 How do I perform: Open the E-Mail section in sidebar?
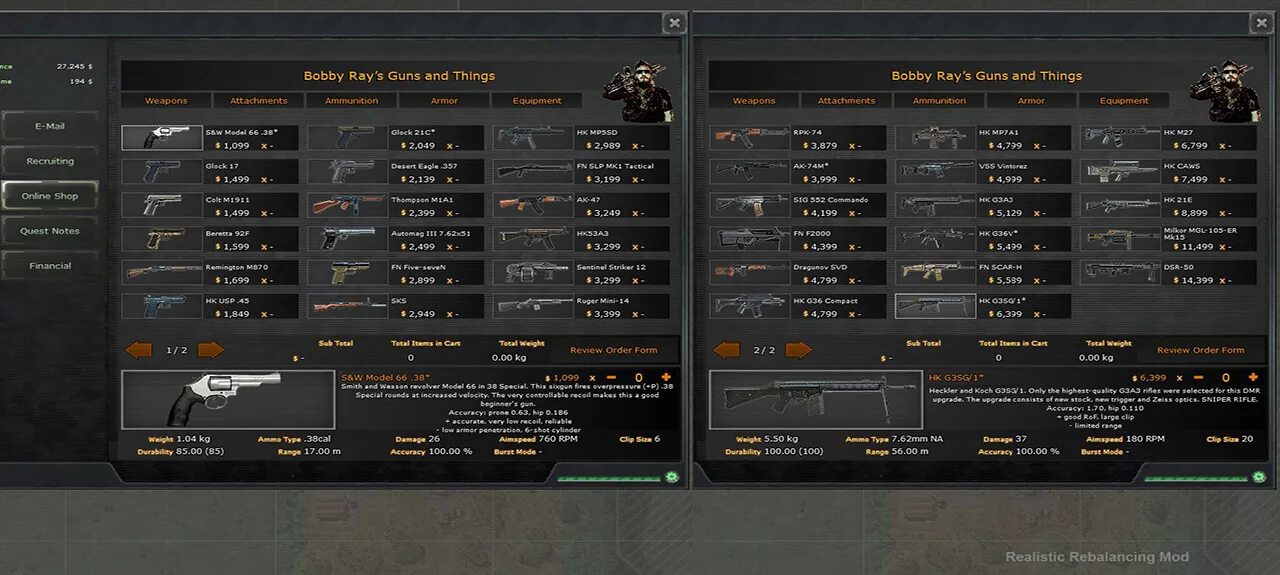[x=50, y=126]
